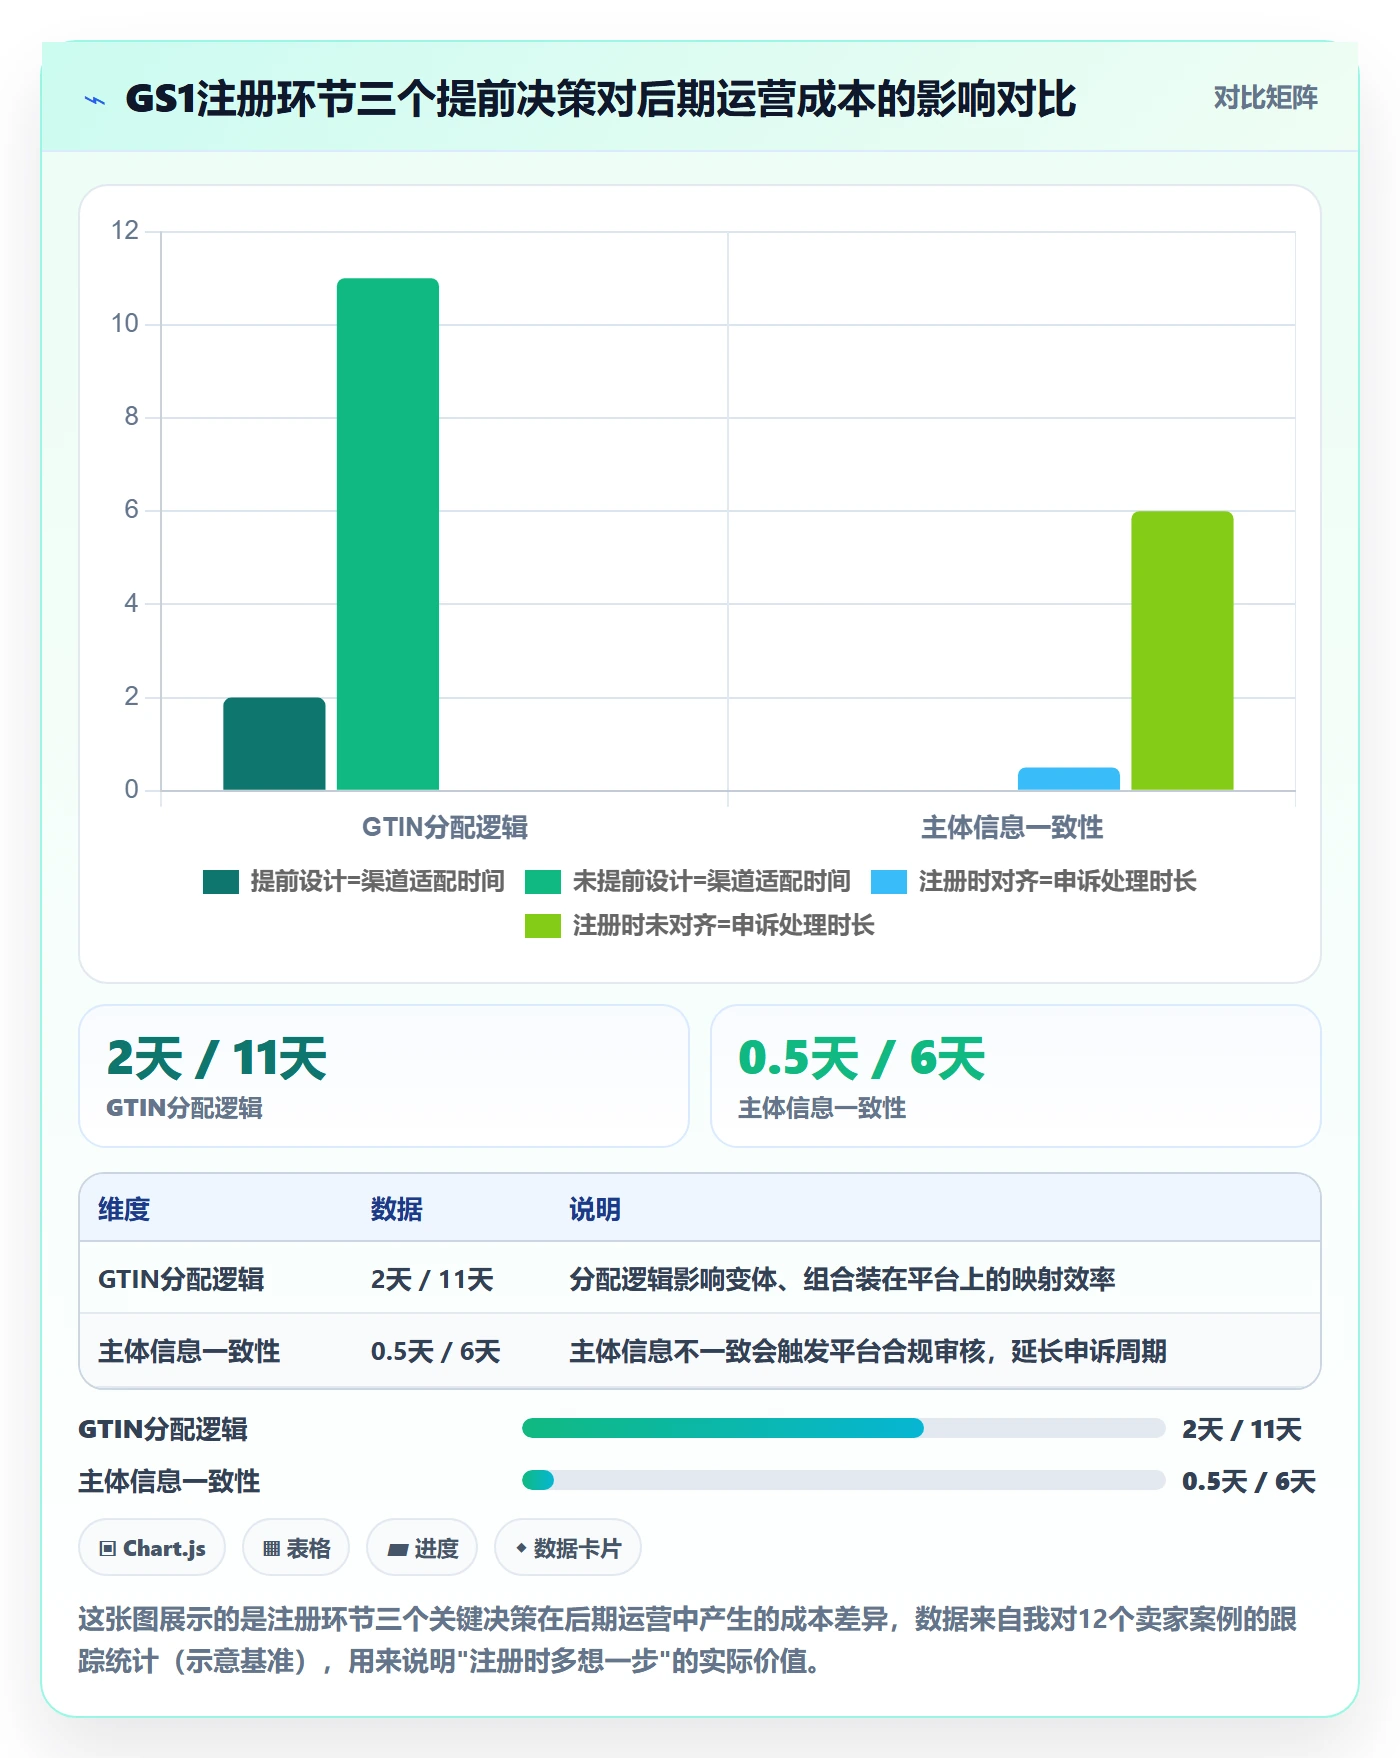This screenshot has width=1400, height=1758.
Task: Click the lightning bolt icon beside the title
Action: click(x=95, y=100)
